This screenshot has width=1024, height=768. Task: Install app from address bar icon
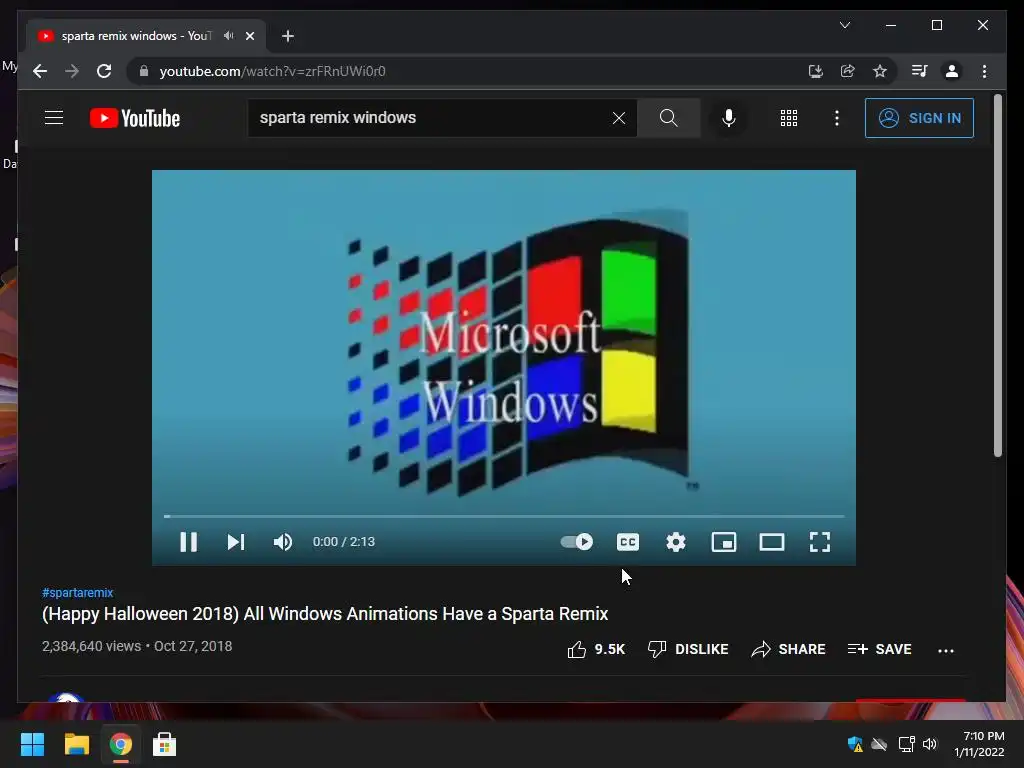(815, 71)
